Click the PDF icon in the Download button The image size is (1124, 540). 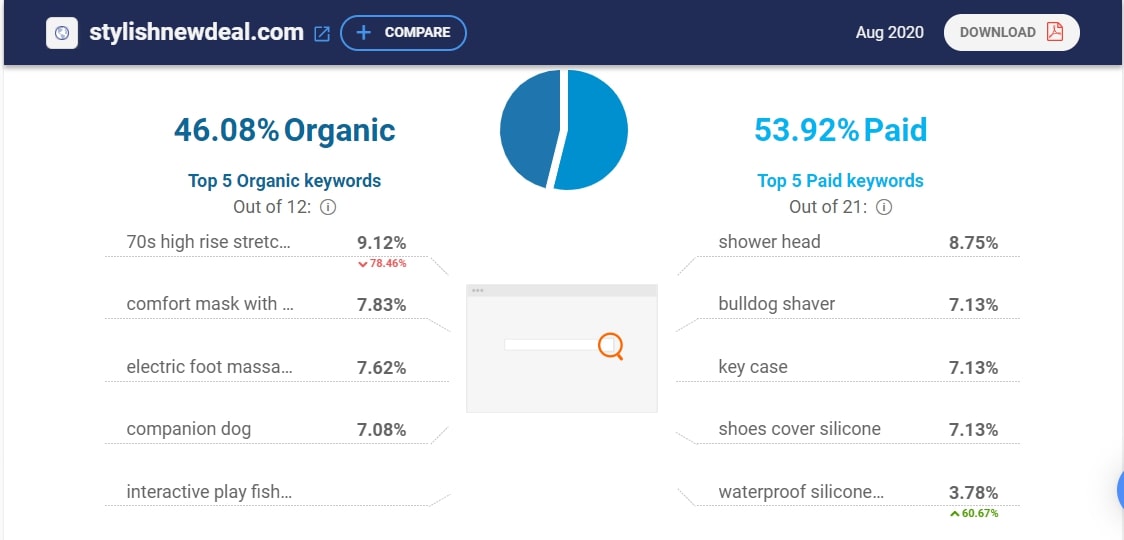(1054, 32)
